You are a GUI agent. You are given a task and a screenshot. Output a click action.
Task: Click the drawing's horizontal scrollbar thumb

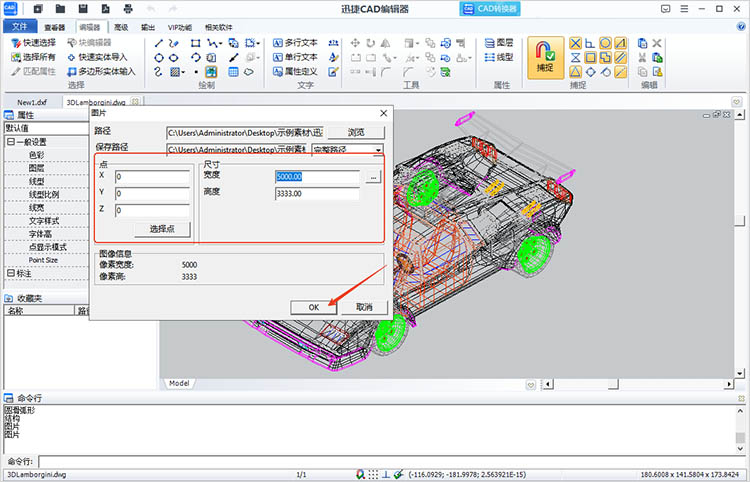[x=613, y=384]
